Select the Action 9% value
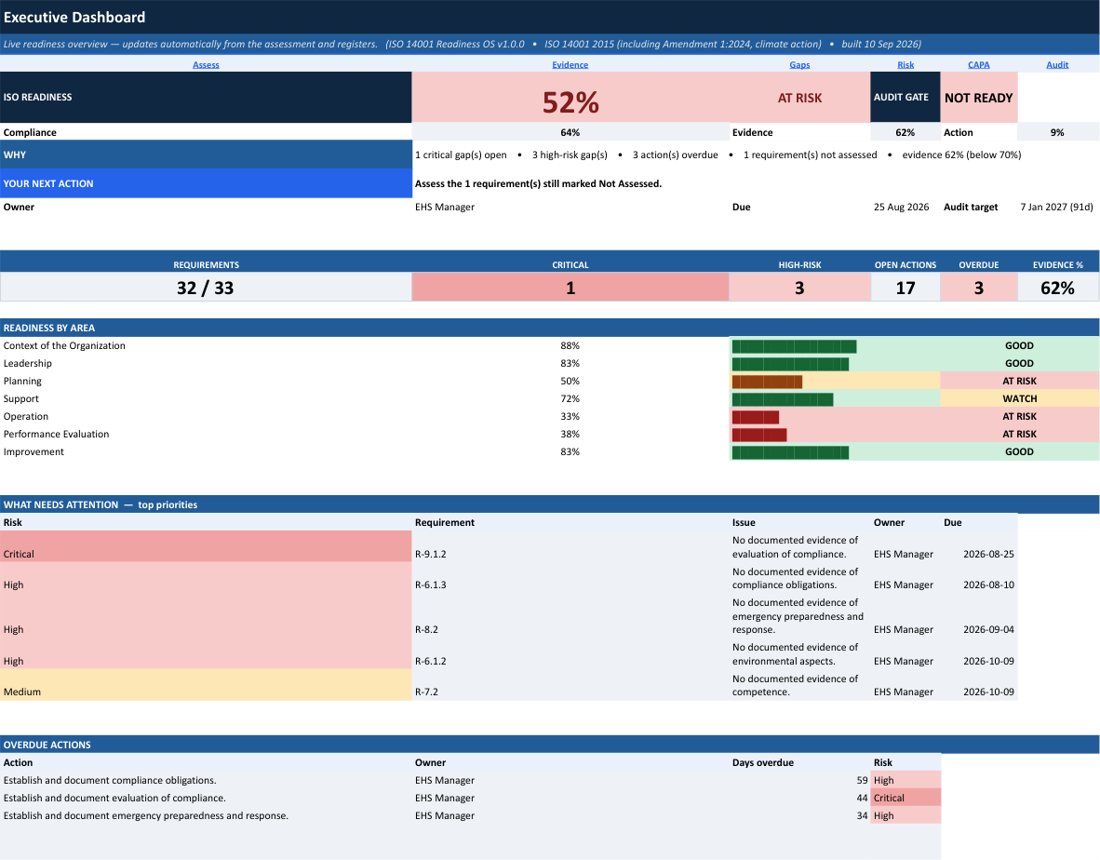Image resolution: width=1100 pixels, height=860 pixels. [1057, 132]
